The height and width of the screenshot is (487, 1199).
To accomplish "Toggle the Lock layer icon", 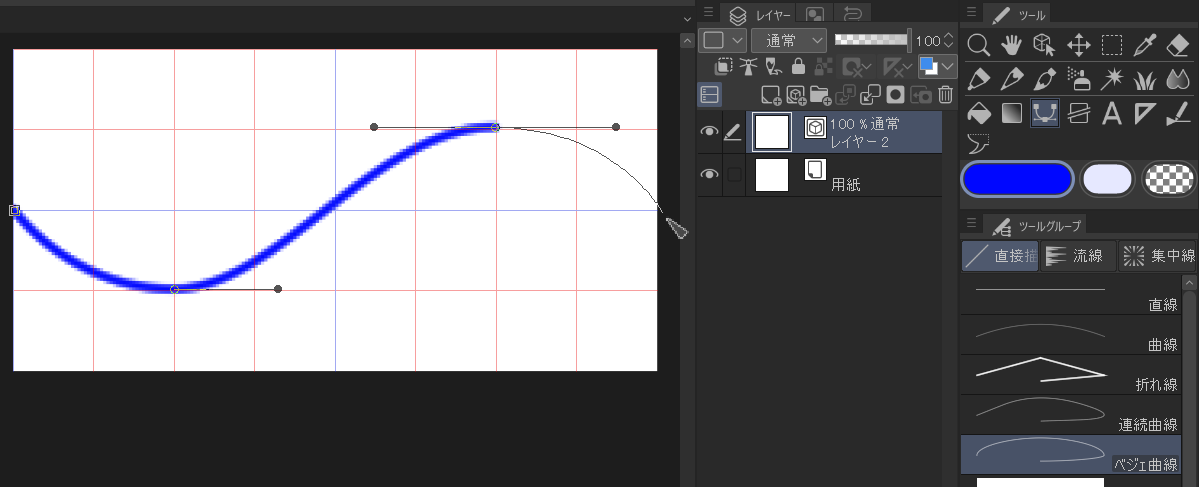I will (x=798, y=67).
